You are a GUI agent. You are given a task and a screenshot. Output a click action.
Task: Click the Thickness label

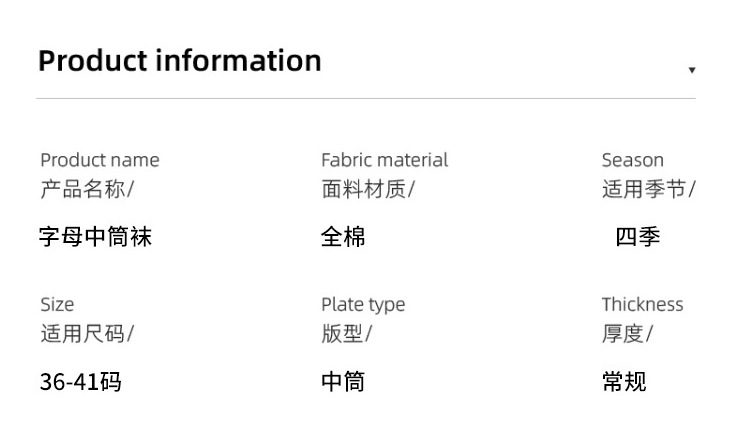[642, 305]
